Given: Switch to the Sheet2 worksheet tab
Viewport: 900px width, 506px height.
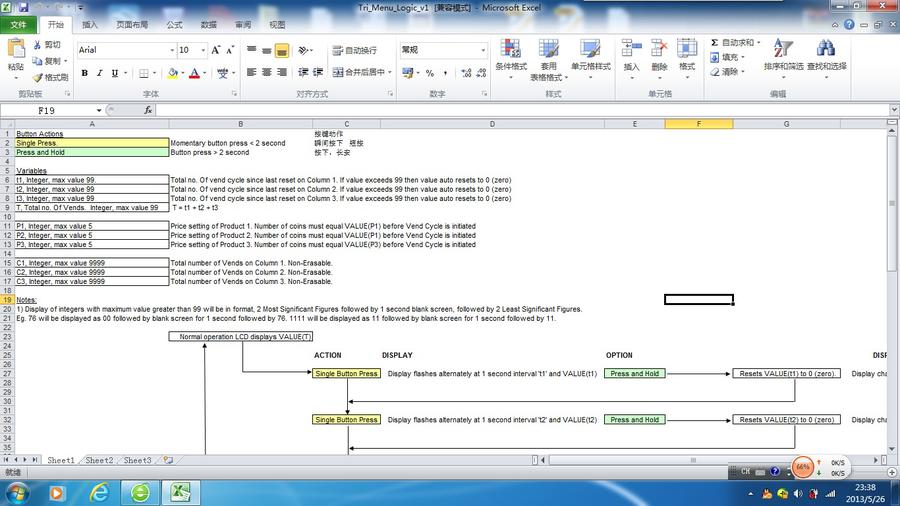Looking at the screenshot, I should click(x=98, y=460).
